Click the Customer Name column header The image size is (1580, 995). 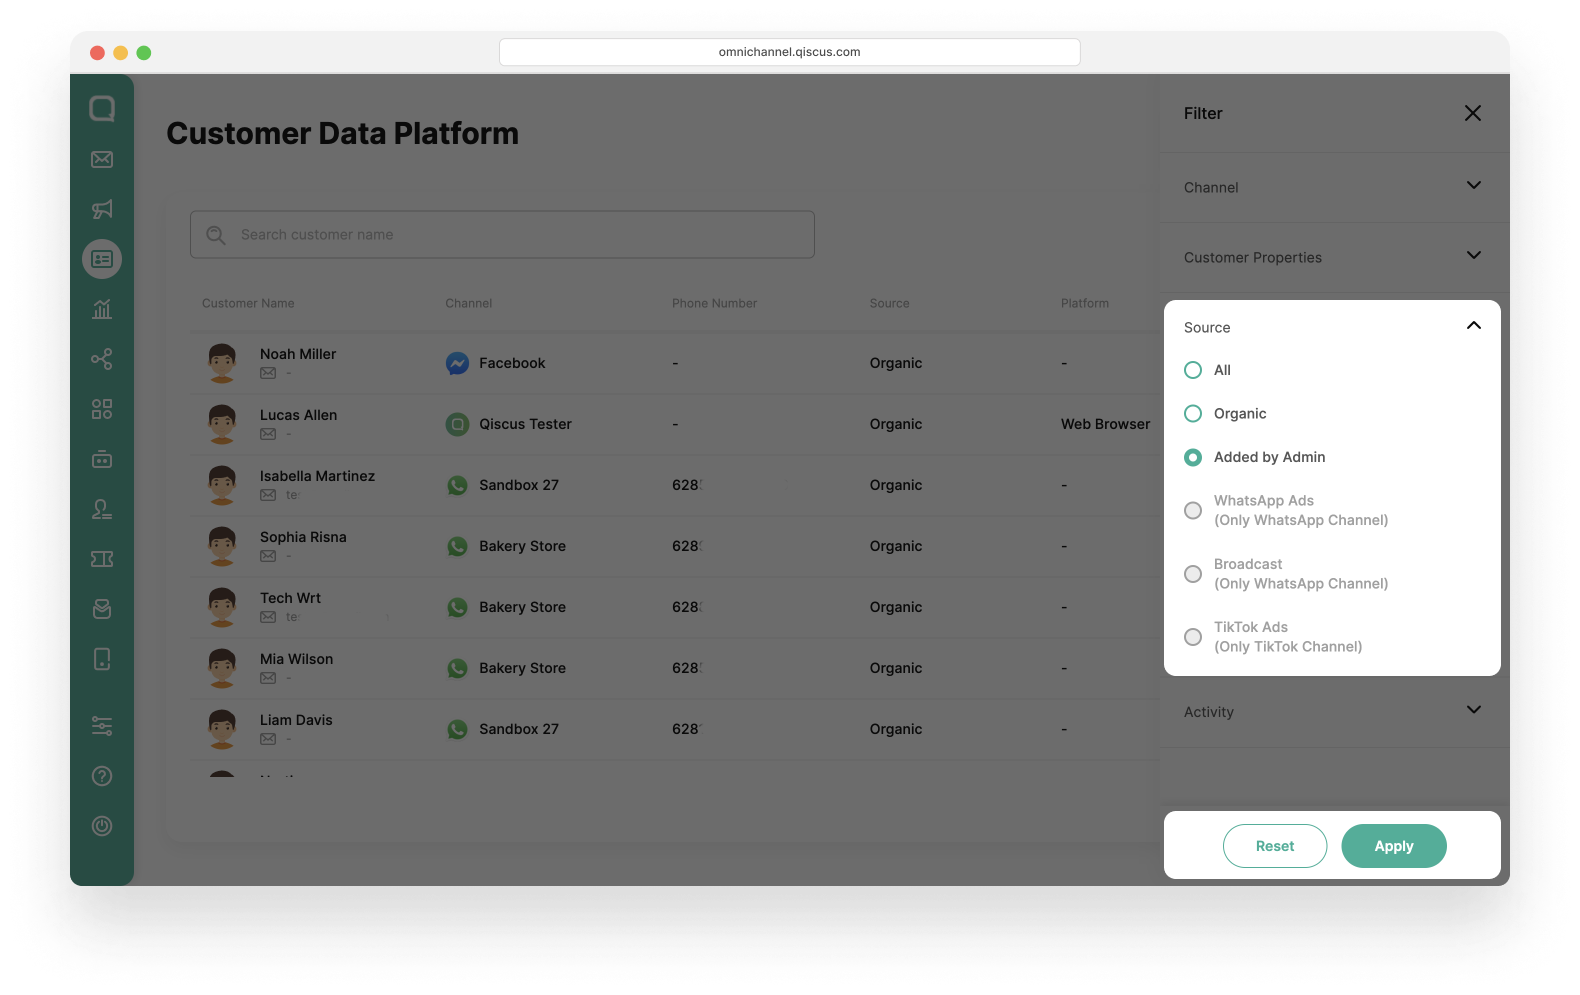pos(248,304)
